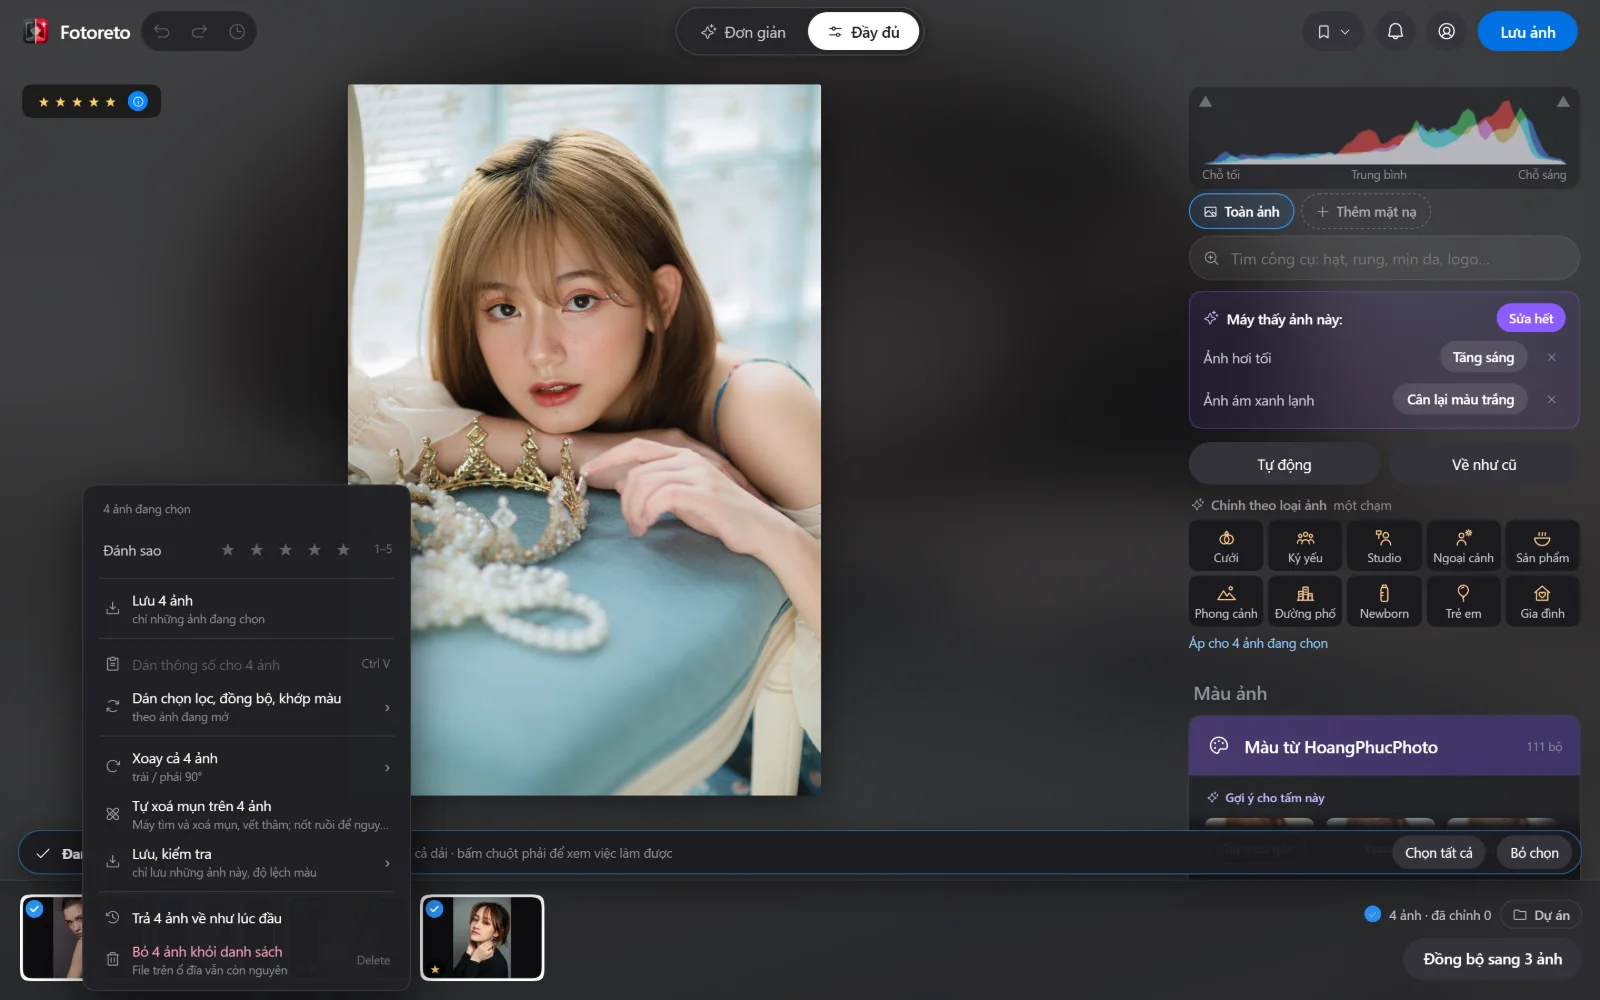Select the Trẻ em photo type
This screenshot has width=1600, height=1000.
click(1463, 602)
